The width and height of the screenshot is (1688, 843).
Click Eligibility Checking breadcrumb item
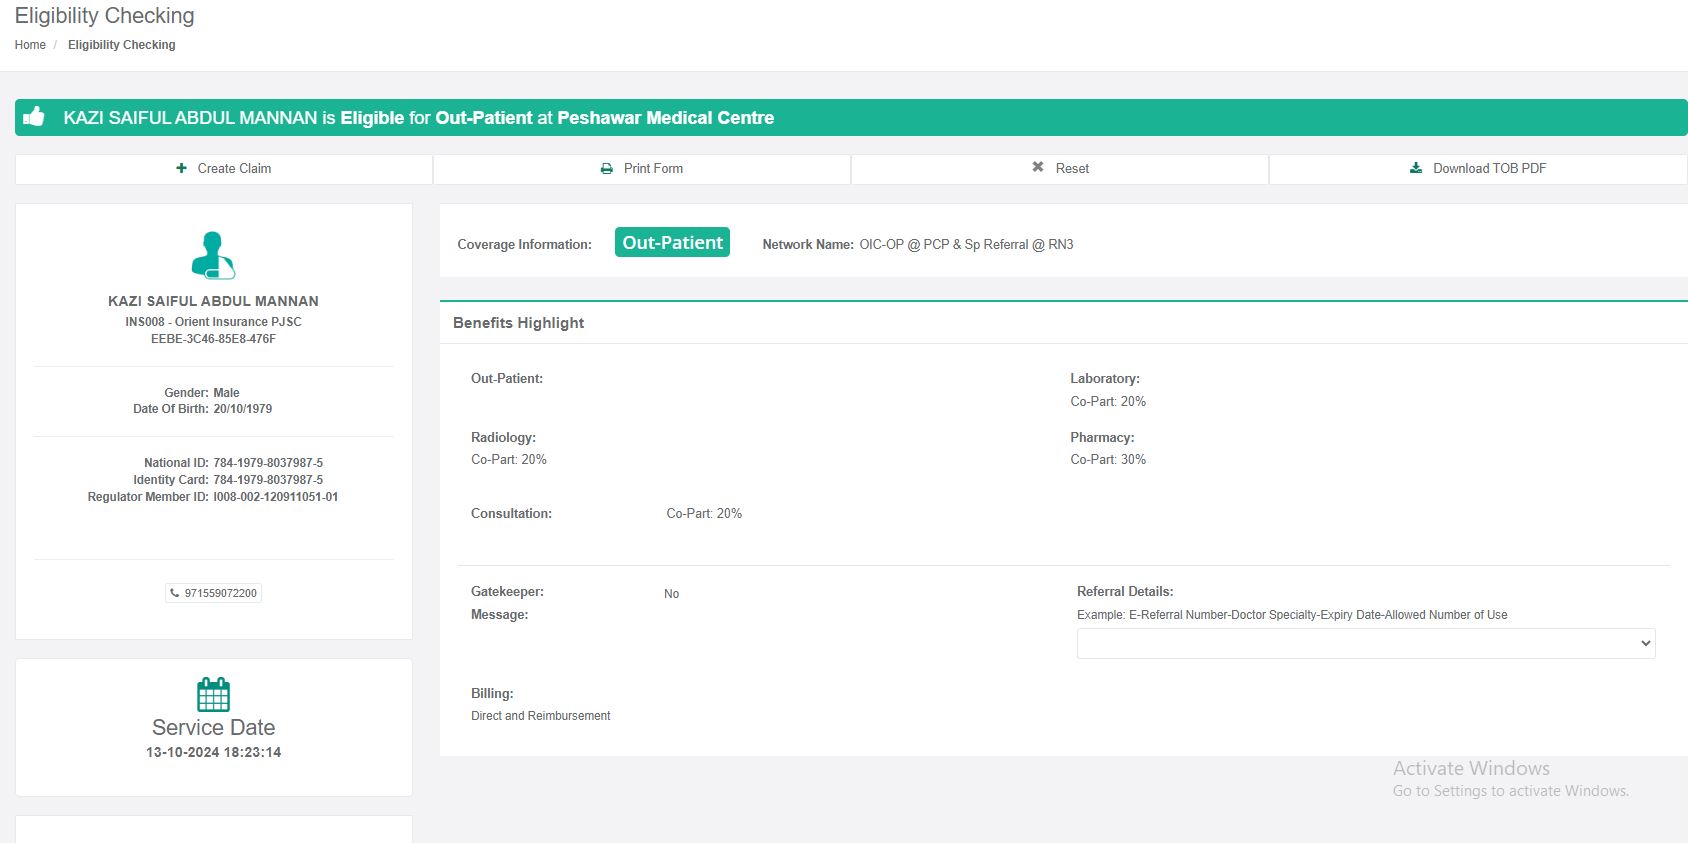121,45
